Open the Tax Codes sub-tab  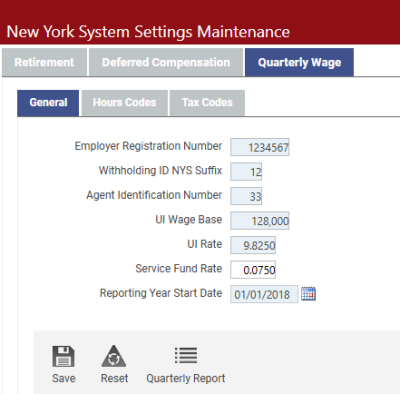(x=207, y=103)
